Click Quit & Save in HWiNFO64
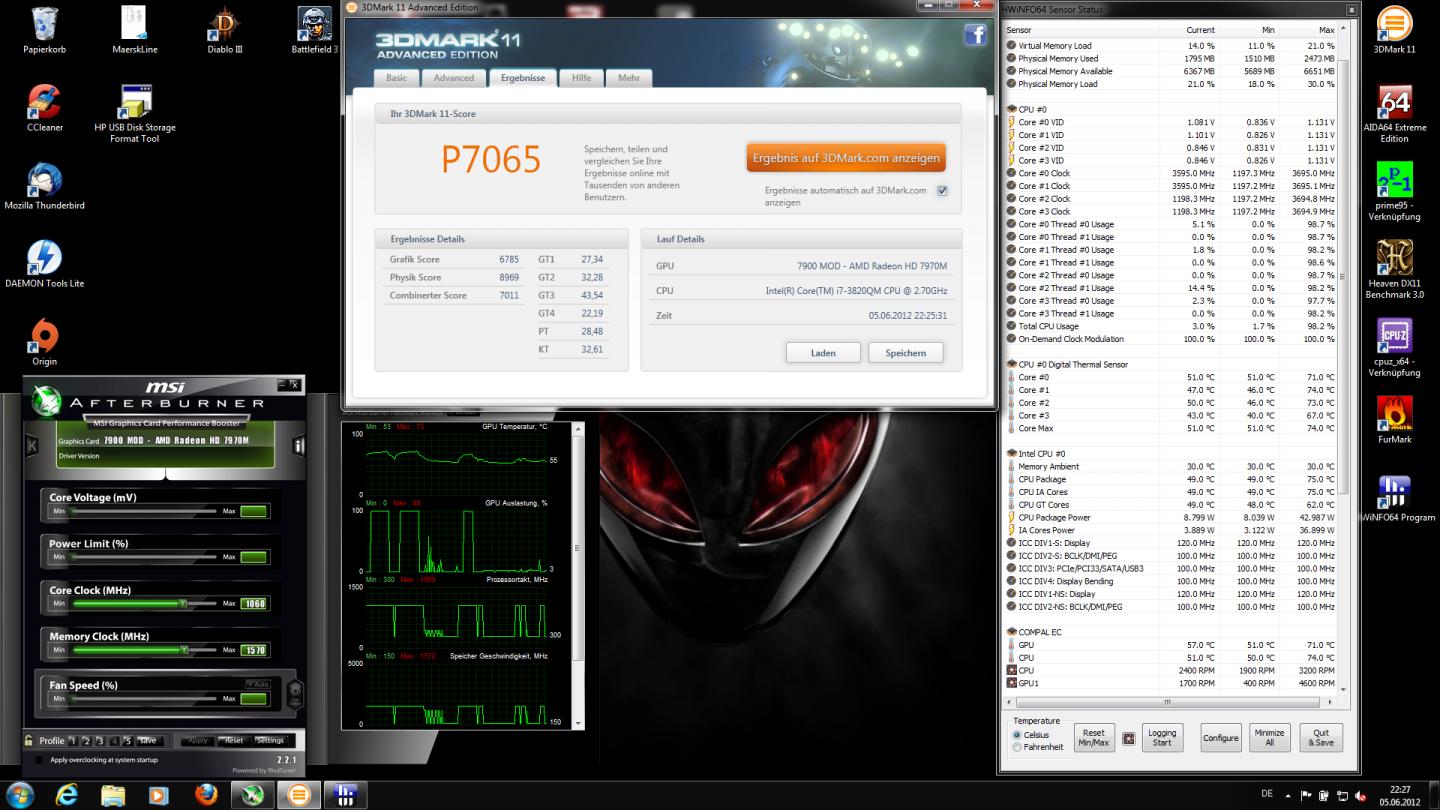 (x=1323, y=738)
